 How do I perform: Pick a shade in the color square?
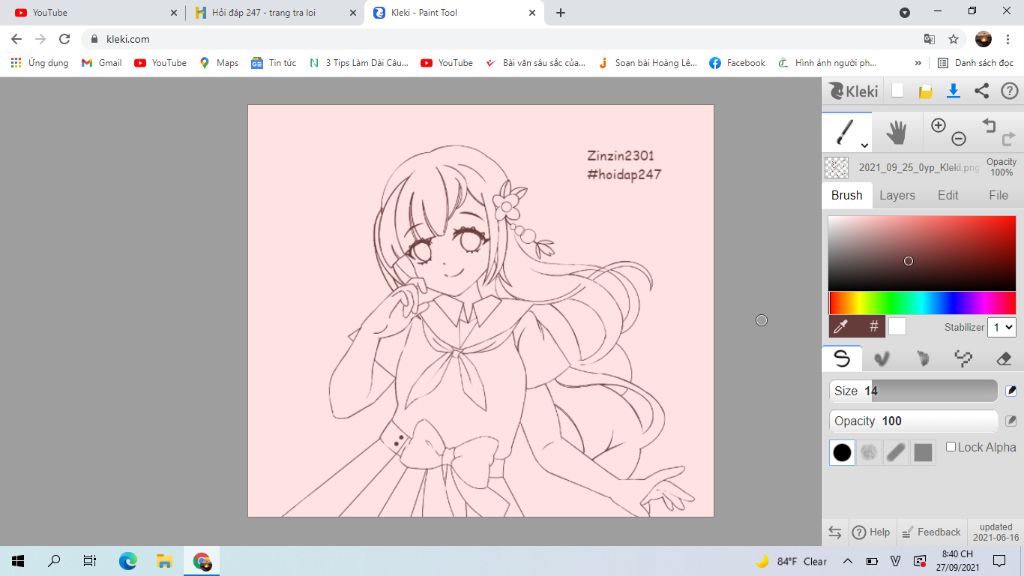click(922, 253)
